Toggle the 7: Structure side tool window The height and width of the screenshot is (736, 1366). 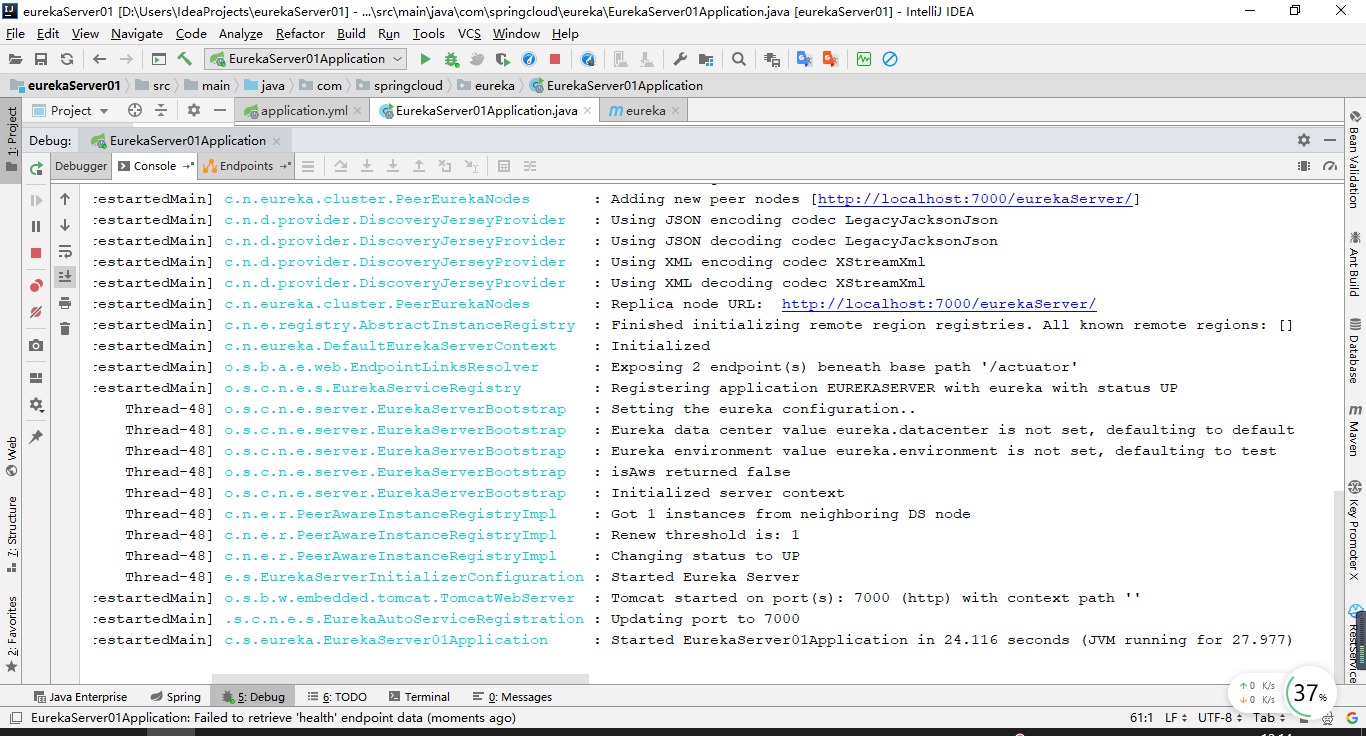[x=12, y=533]
